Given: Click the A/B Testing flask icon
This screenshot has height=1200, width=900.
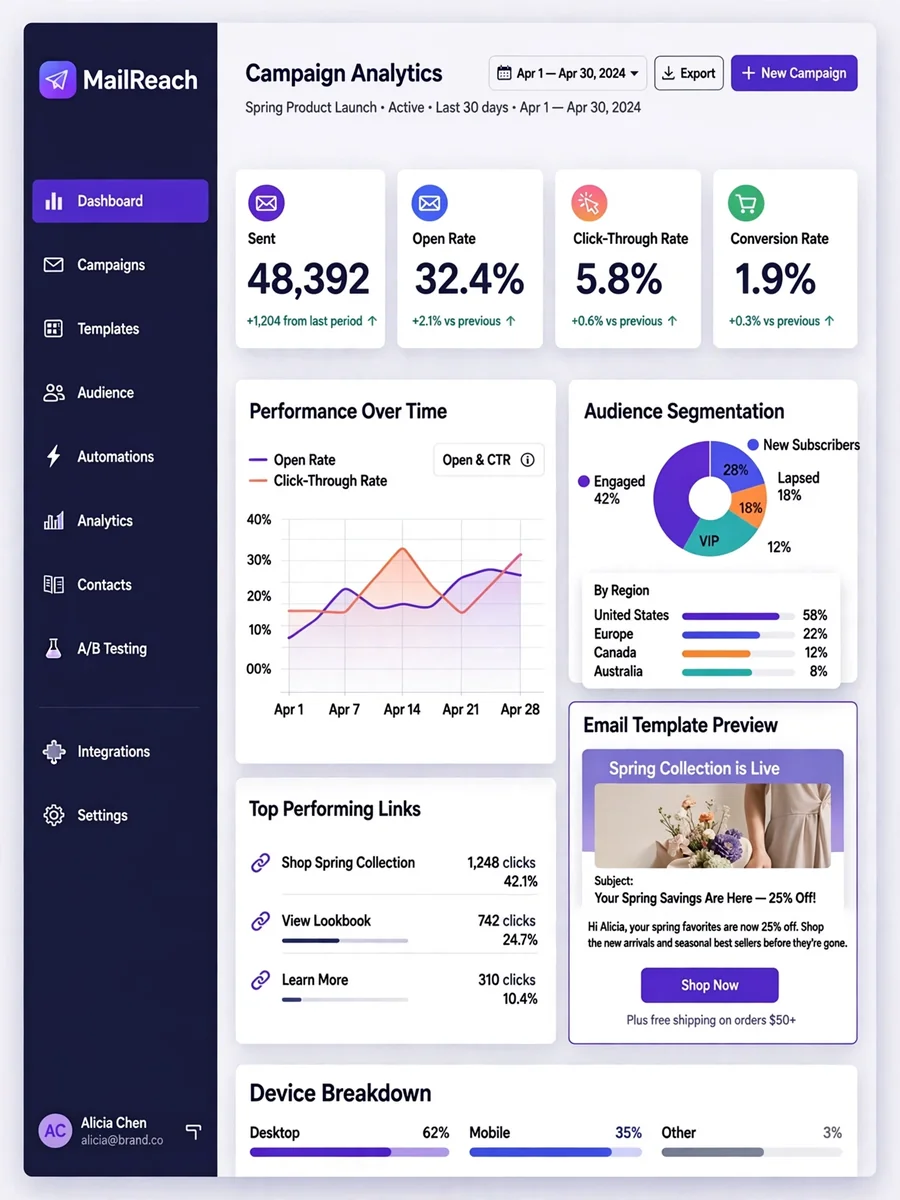Looking at the screenshot, I should [x=54, y=649].
